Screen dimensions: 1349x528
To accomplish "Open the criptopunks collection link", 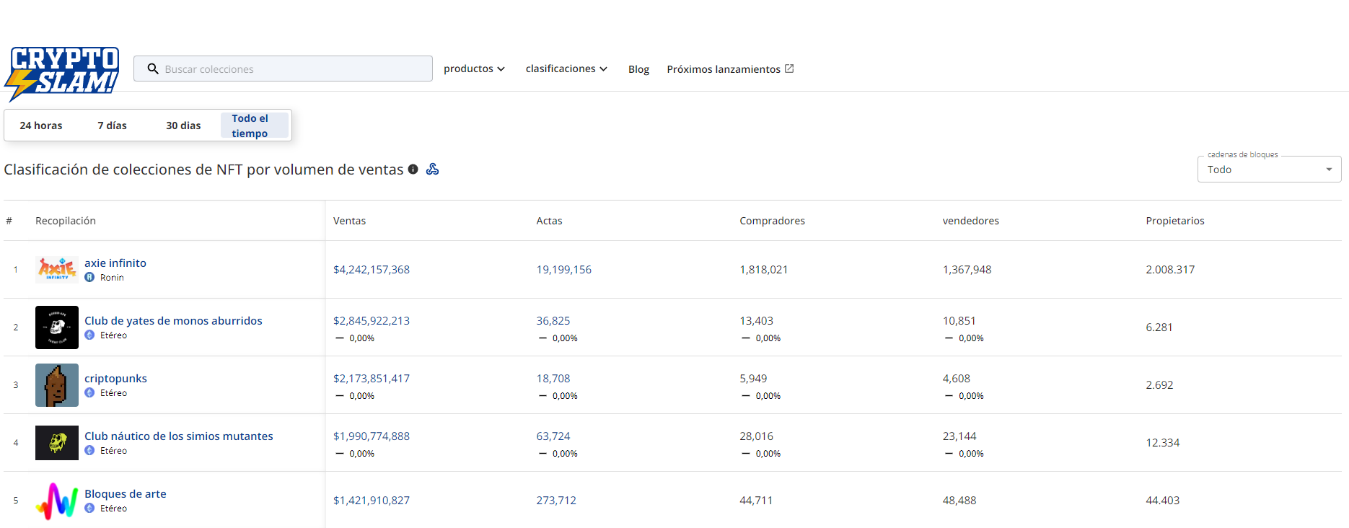I will [x=115, y=379].
